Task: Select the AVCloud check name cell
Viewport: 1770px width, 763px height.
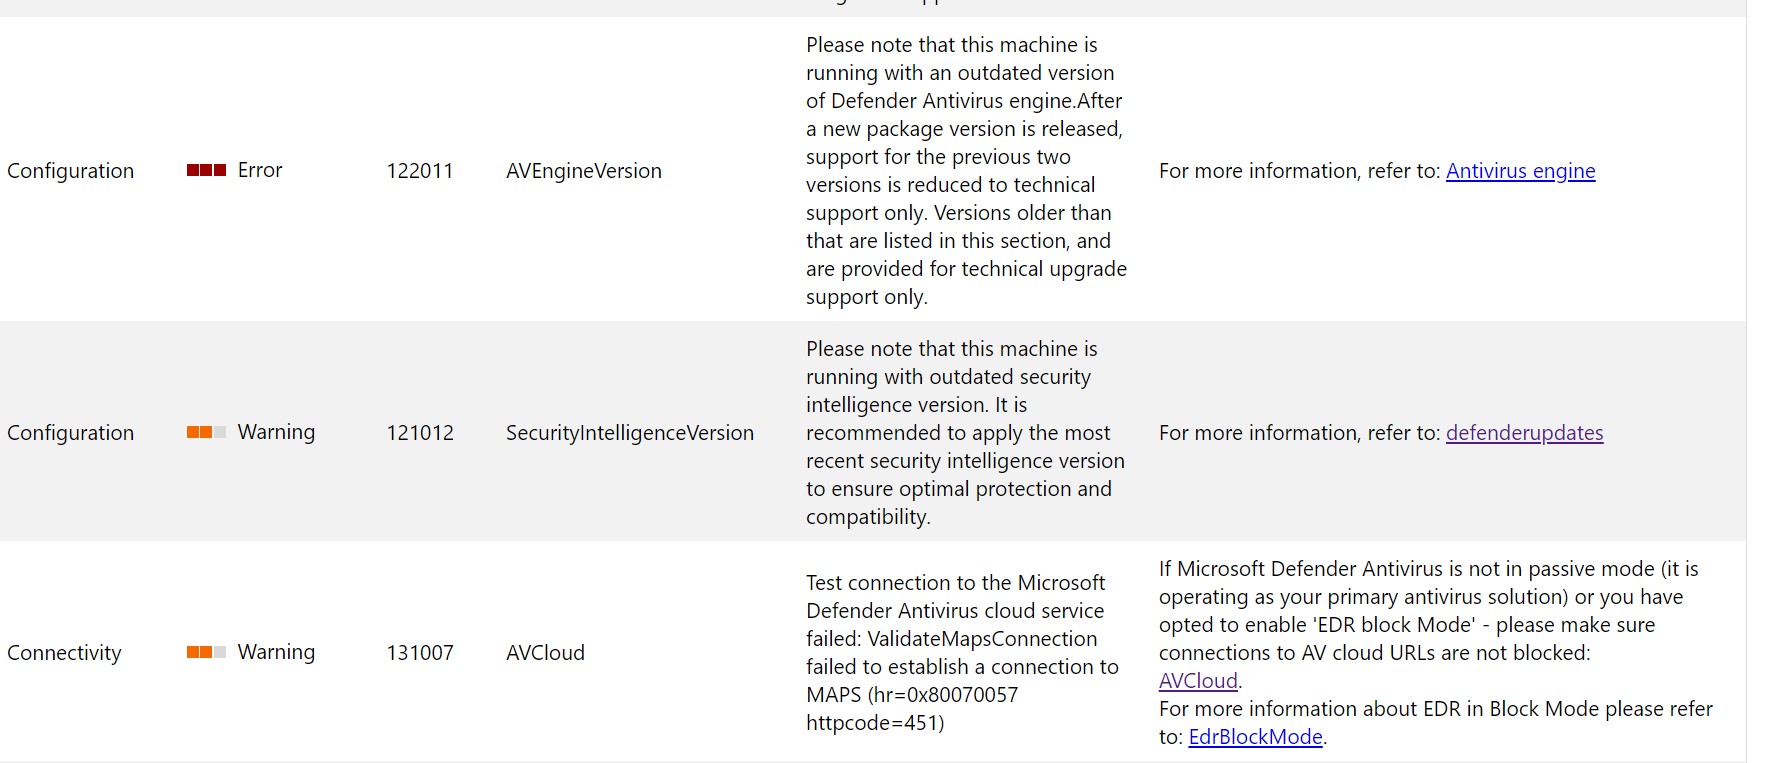Action: (545, 653)
